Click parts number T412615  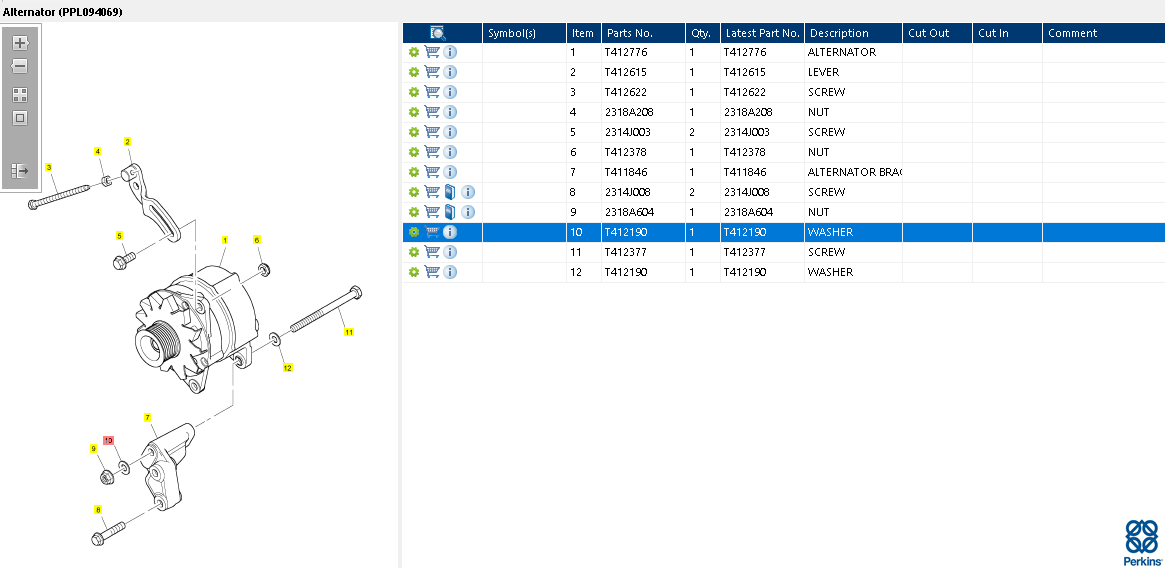pos(626,72)
